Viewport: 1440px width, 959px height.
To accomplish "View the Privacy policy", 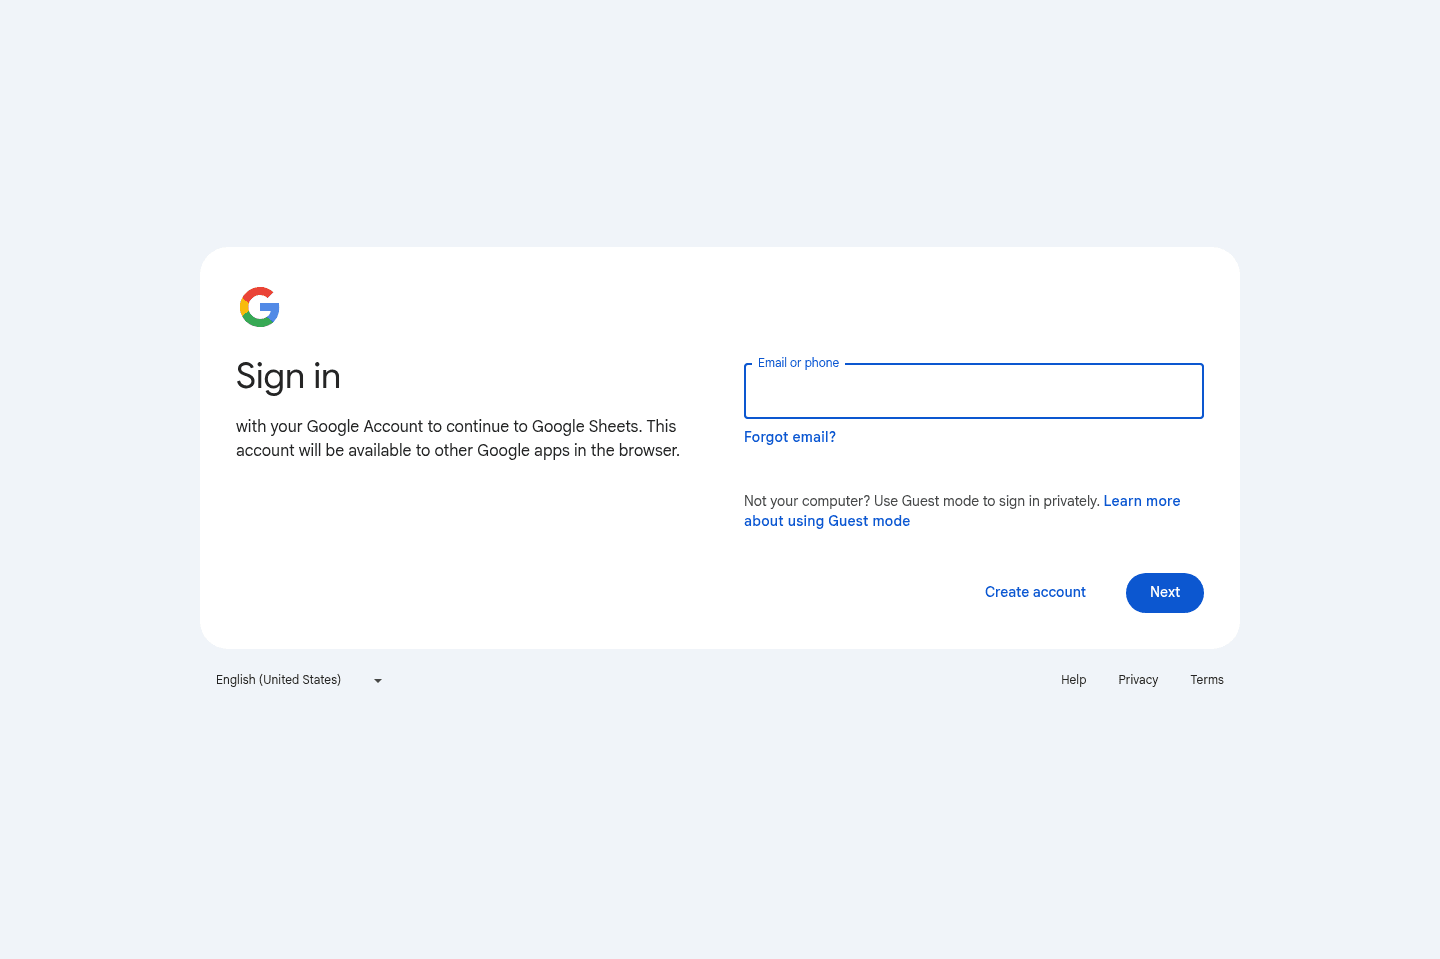I will (x=1138, y=680).
